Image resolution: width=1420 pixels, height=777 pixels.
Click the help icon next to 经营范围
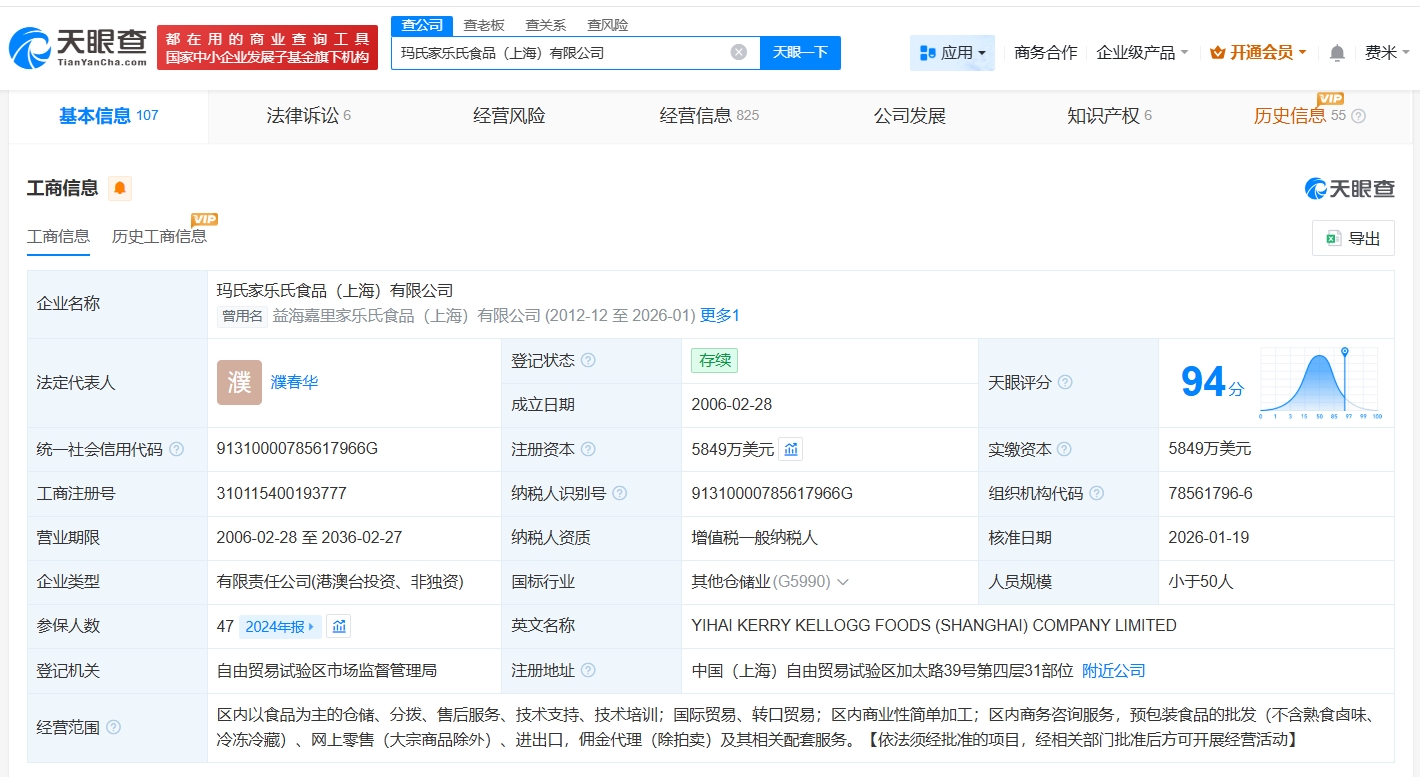click(x=113, y=728)
